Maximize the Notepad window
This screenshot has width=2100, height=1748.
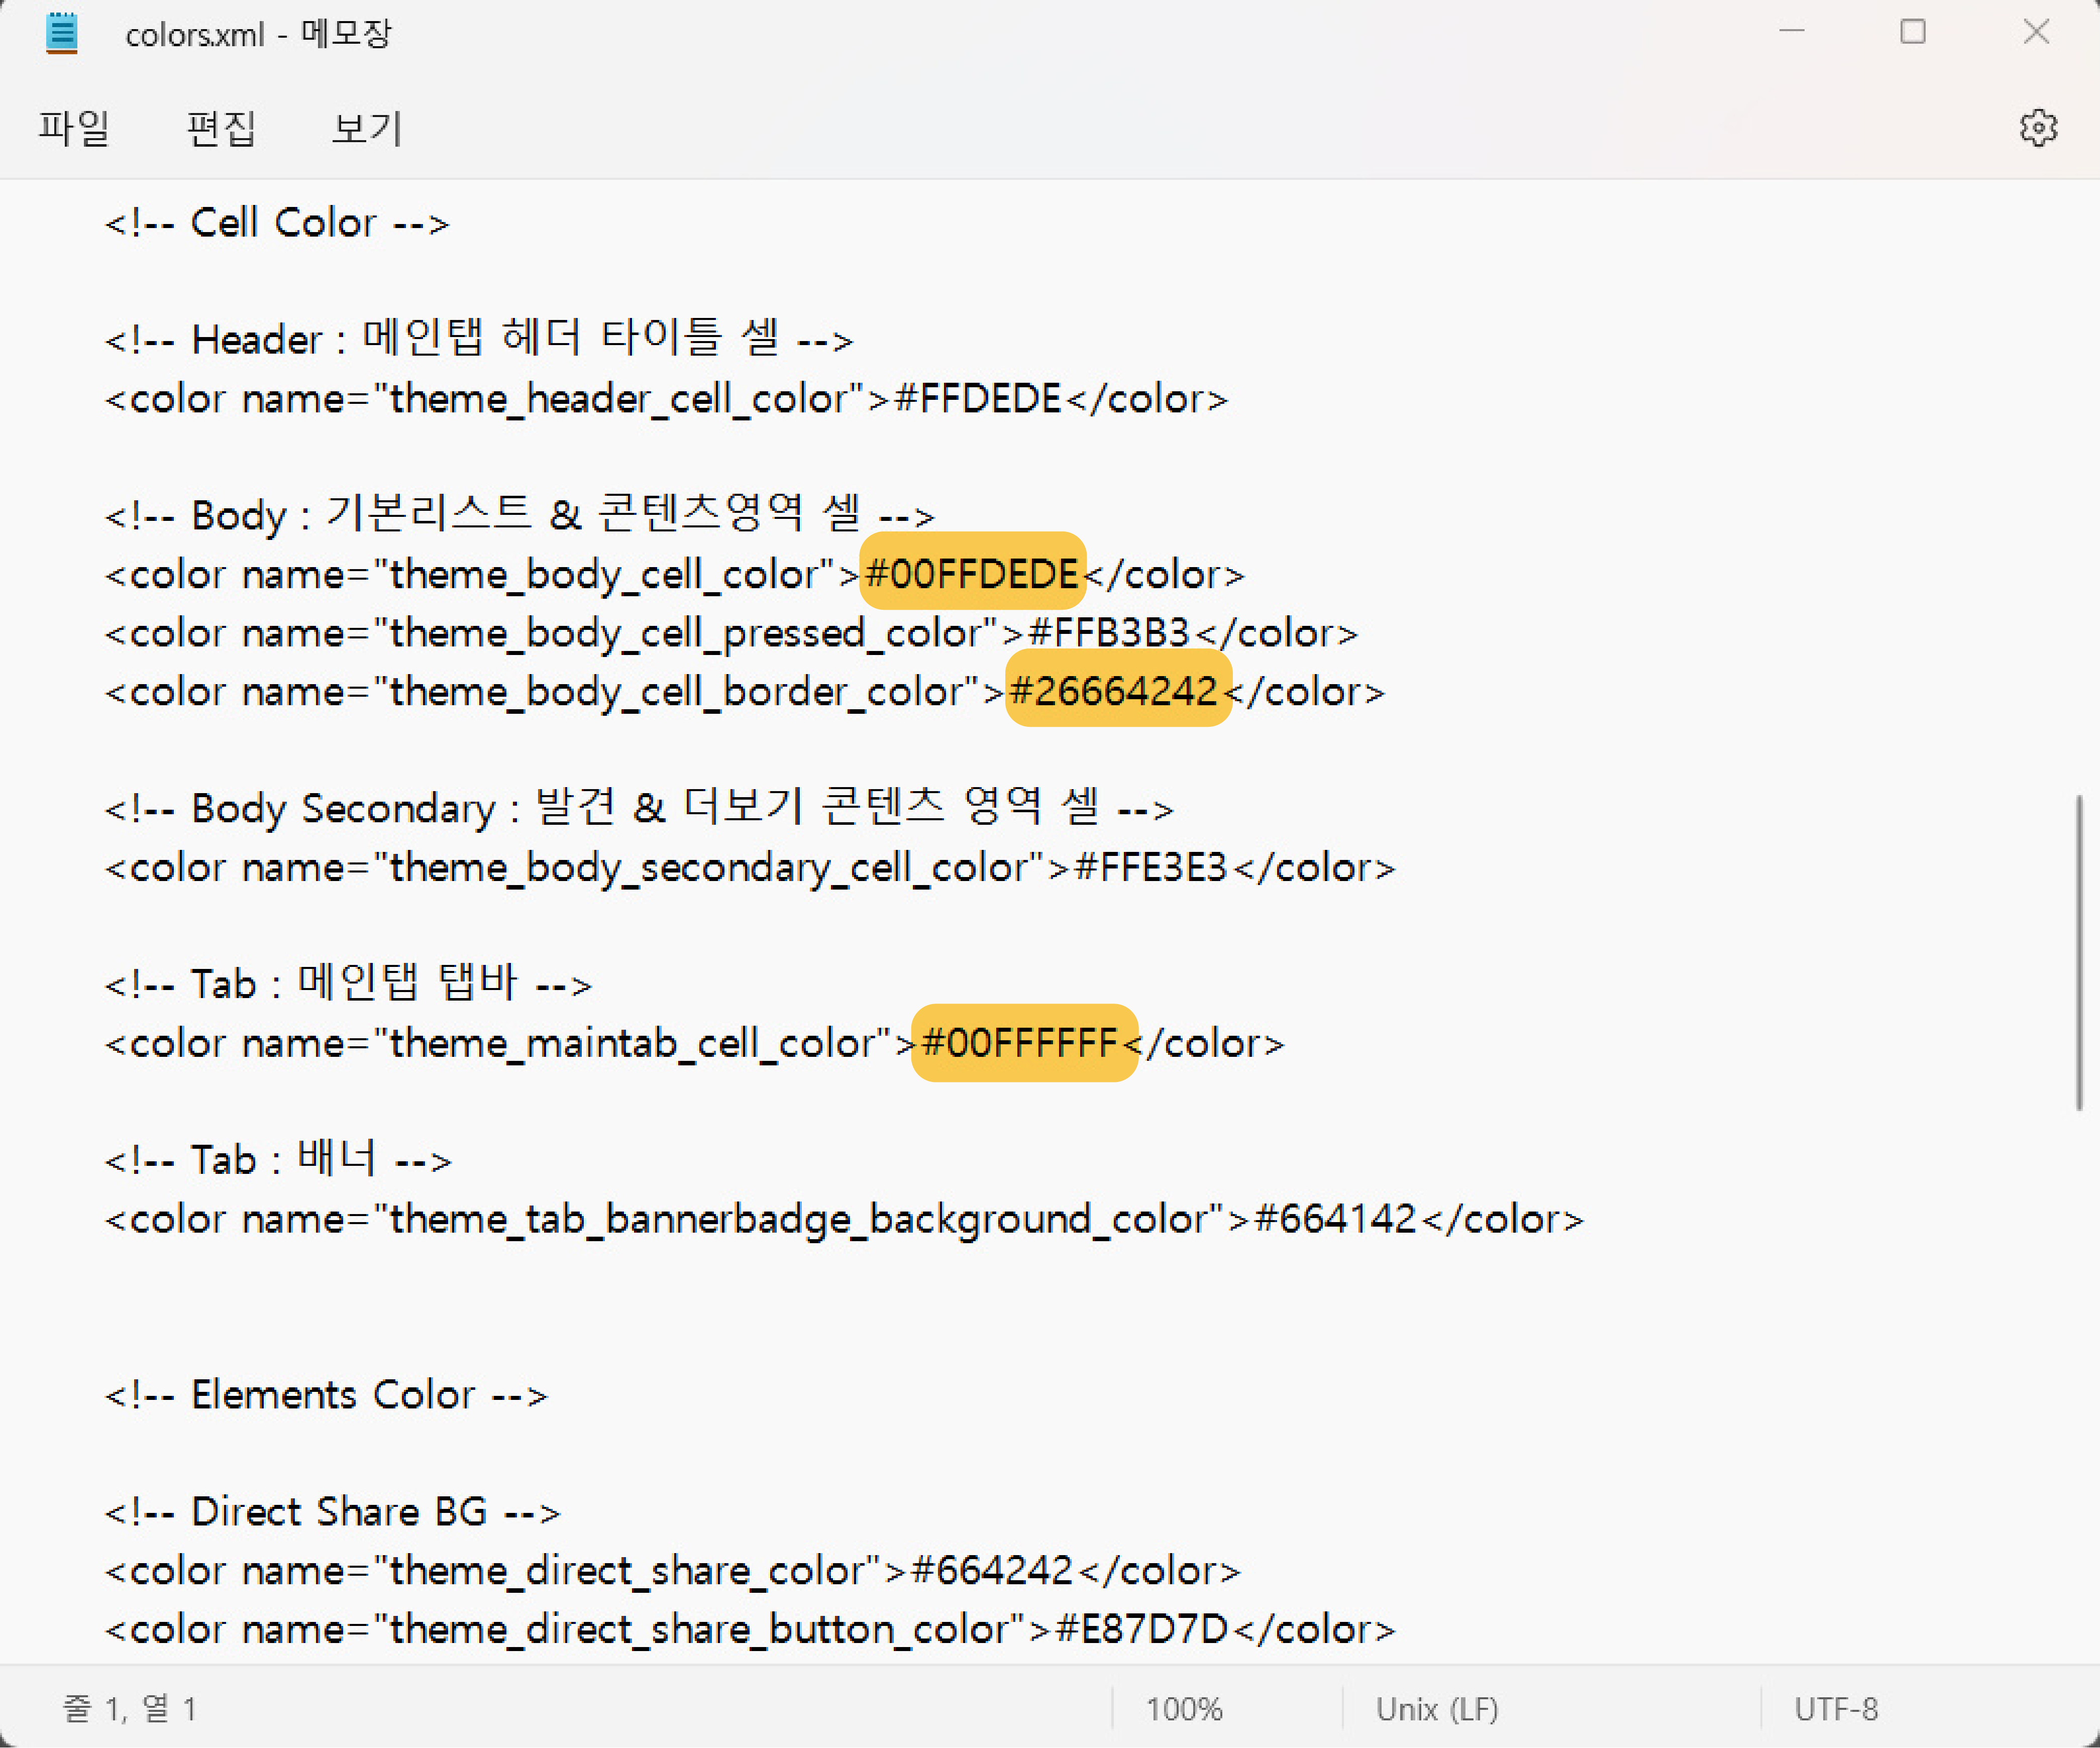click(x=1912, y=32)
